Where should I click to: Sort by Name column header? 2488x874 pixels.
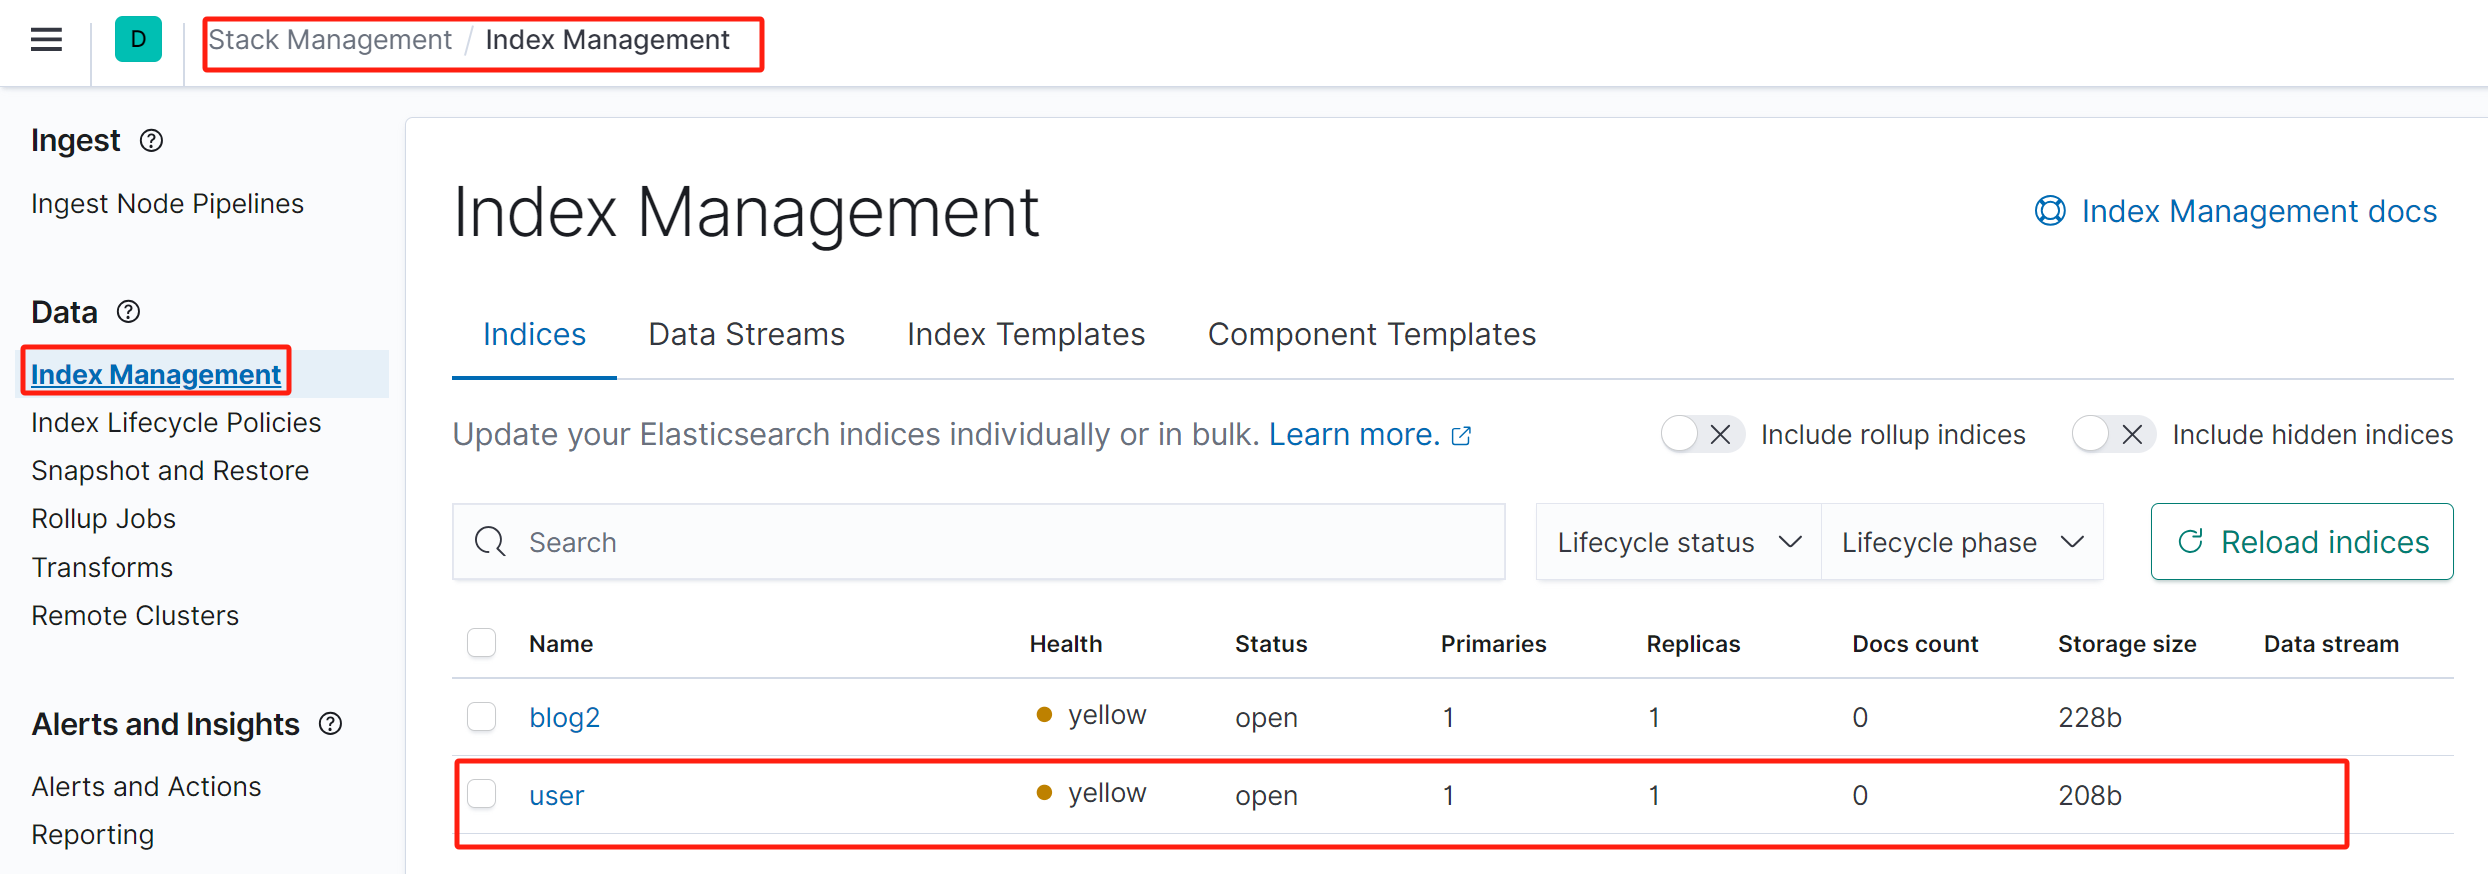tap(561, 644)
